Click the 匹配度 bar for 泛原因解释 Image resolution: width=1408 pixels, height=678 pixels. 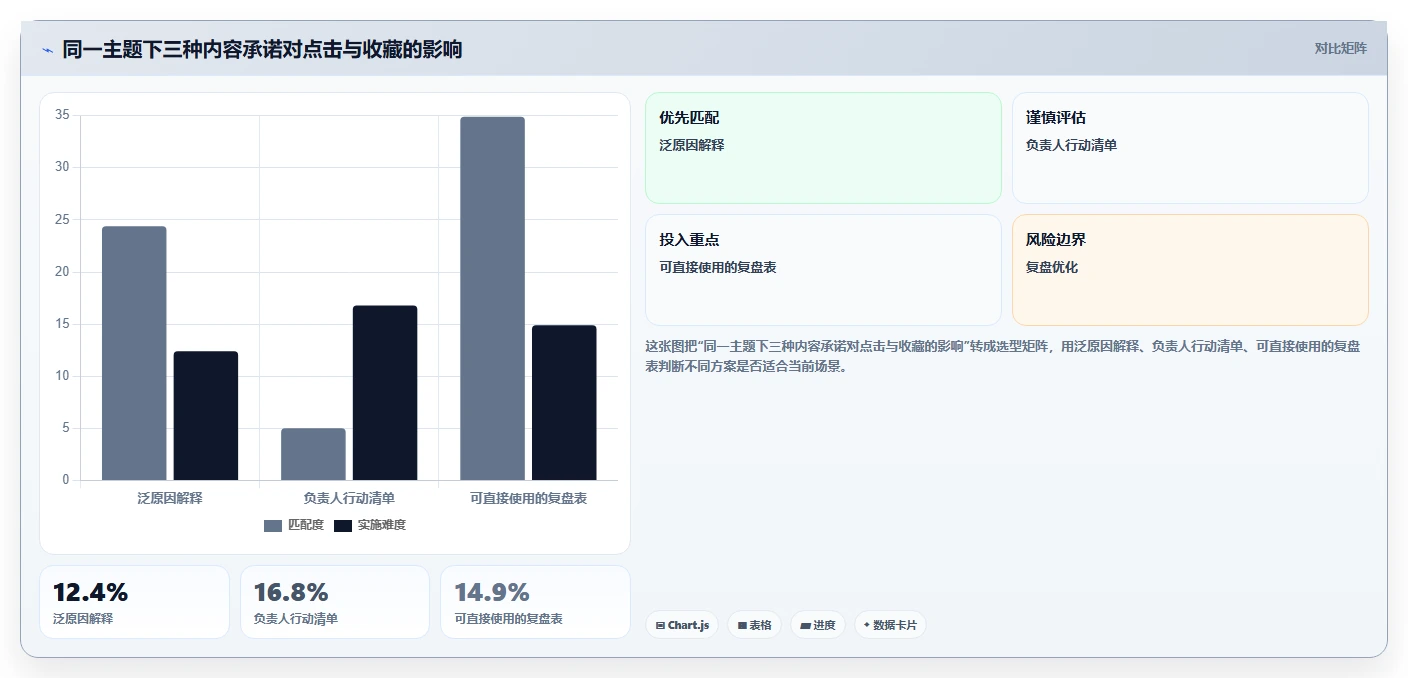click(134, 353)
